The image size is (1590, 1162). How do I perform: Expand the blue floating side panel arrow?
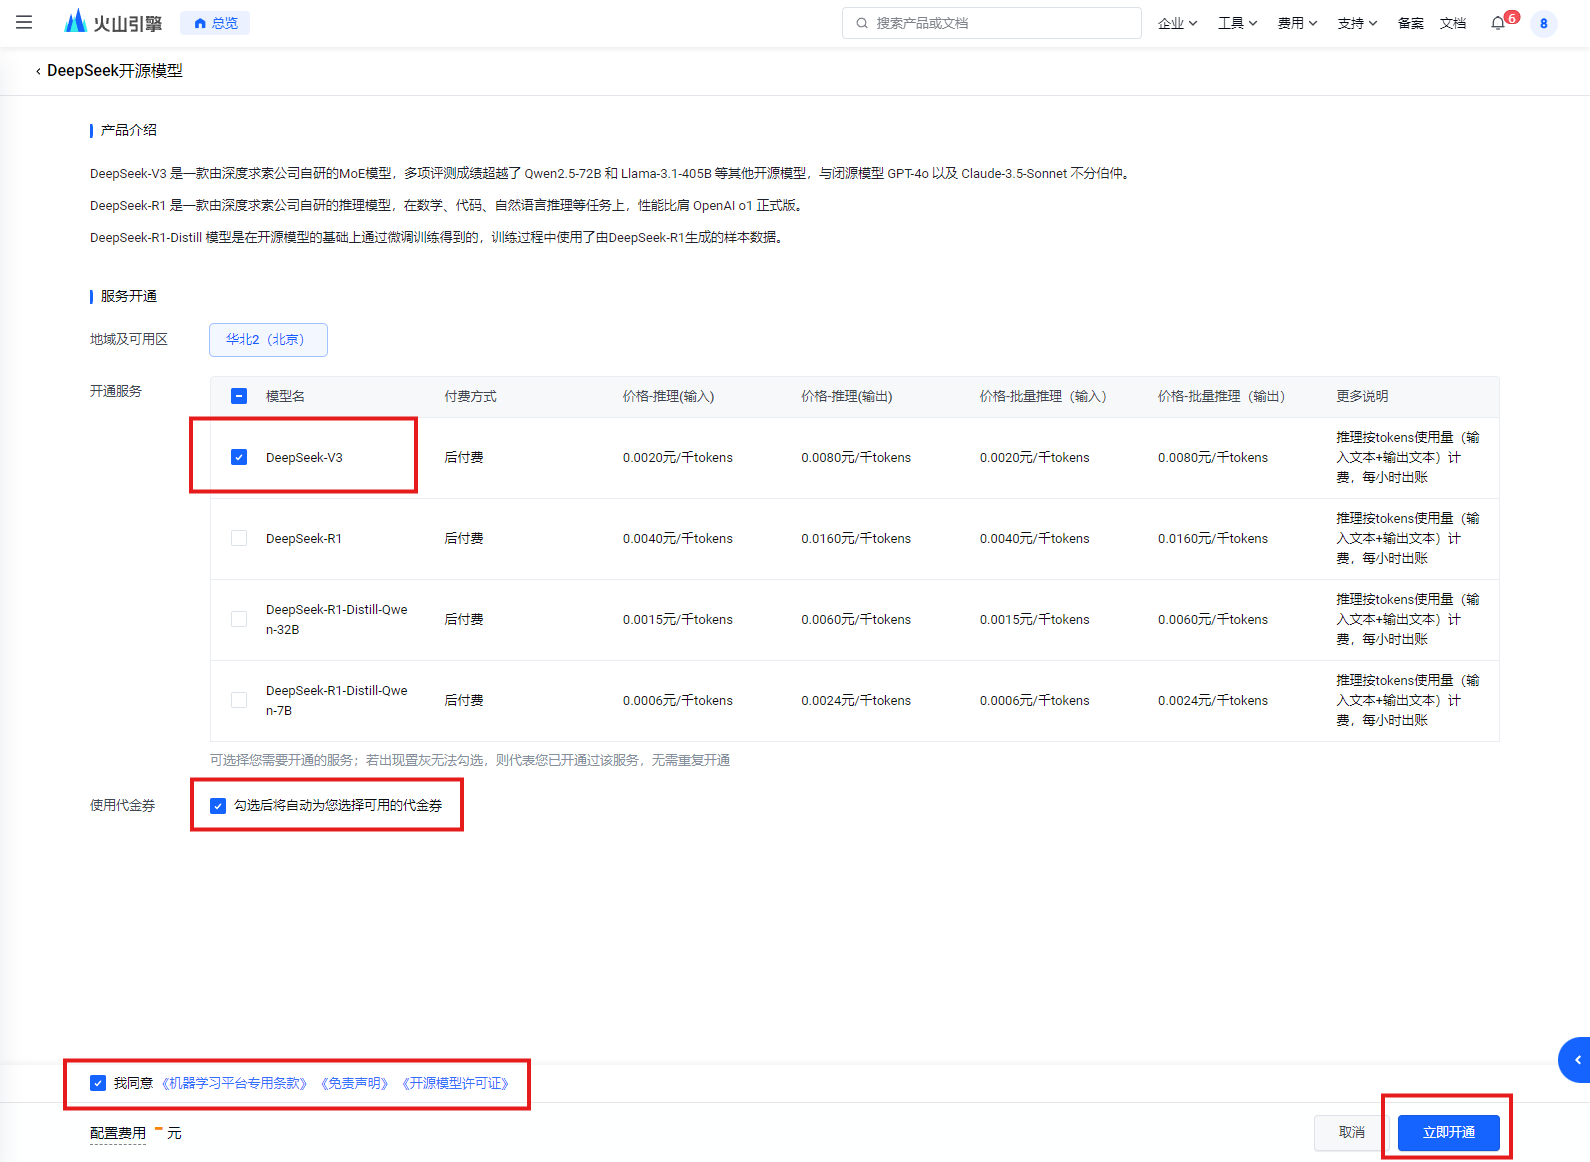1576,1060
